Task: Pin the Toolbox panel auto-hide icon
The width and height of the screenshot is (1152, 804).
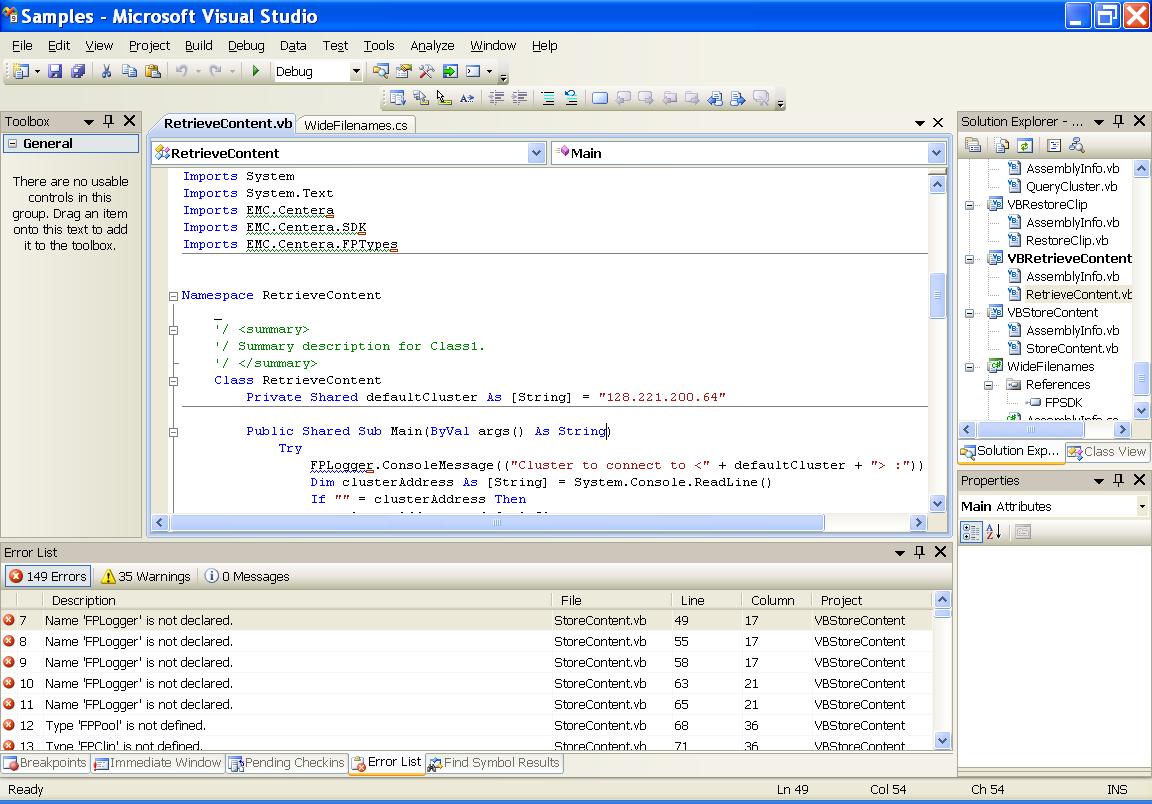Action: [x=109, y=121]
